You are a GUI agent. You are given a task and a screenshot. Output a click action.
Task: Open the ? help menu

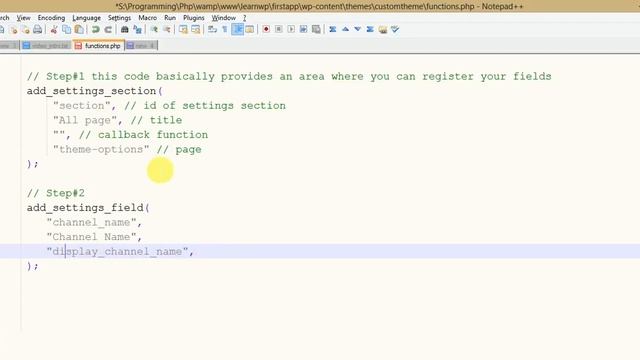pyautogui.click(x=244, y=18)
